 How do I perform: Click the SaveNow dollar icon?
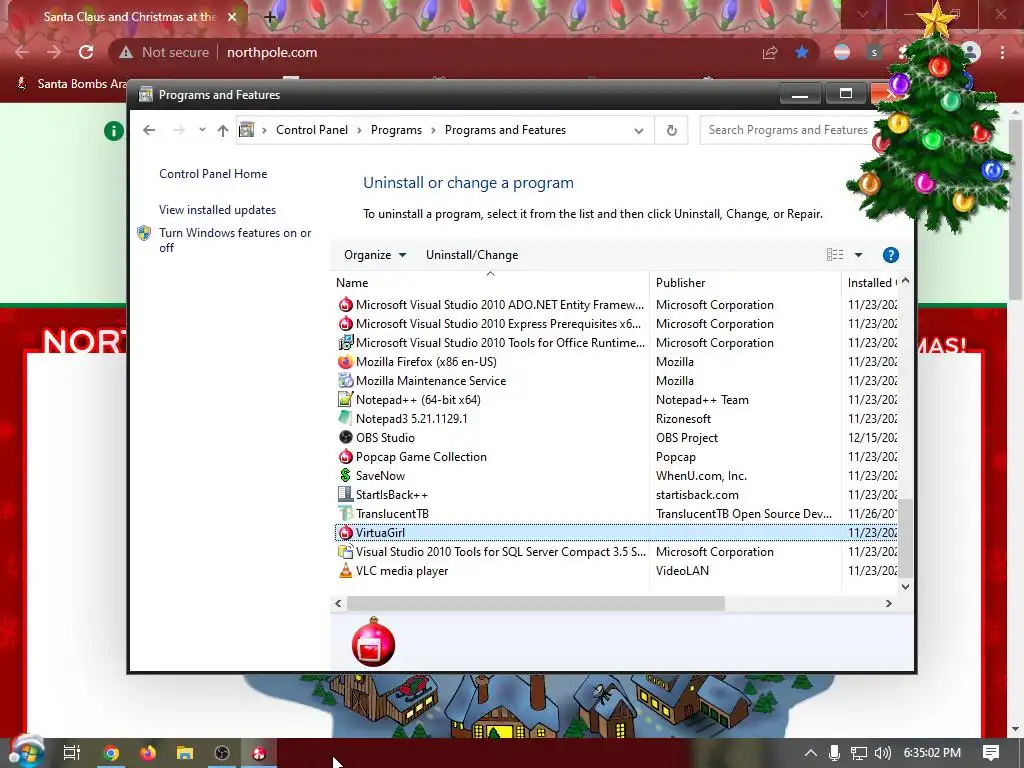point(345,475)
